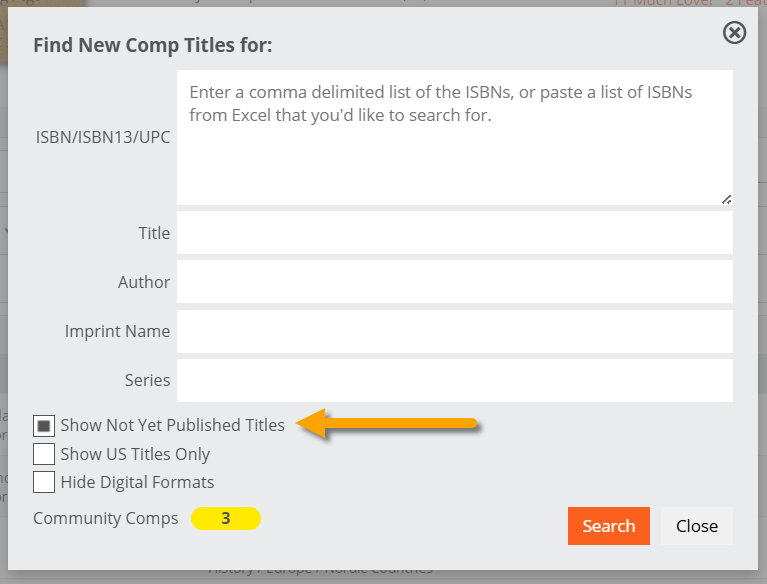Click the Hide Digital Formats label
The height and width of the screenshot is (584, 767).
click(x=137, y=482)
